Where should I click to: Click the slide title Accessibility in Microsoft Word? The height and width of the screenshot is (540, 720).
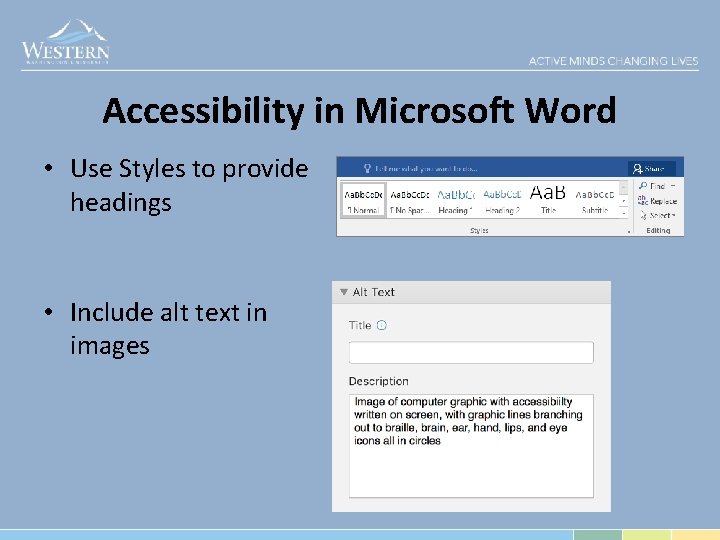point(359,111)
